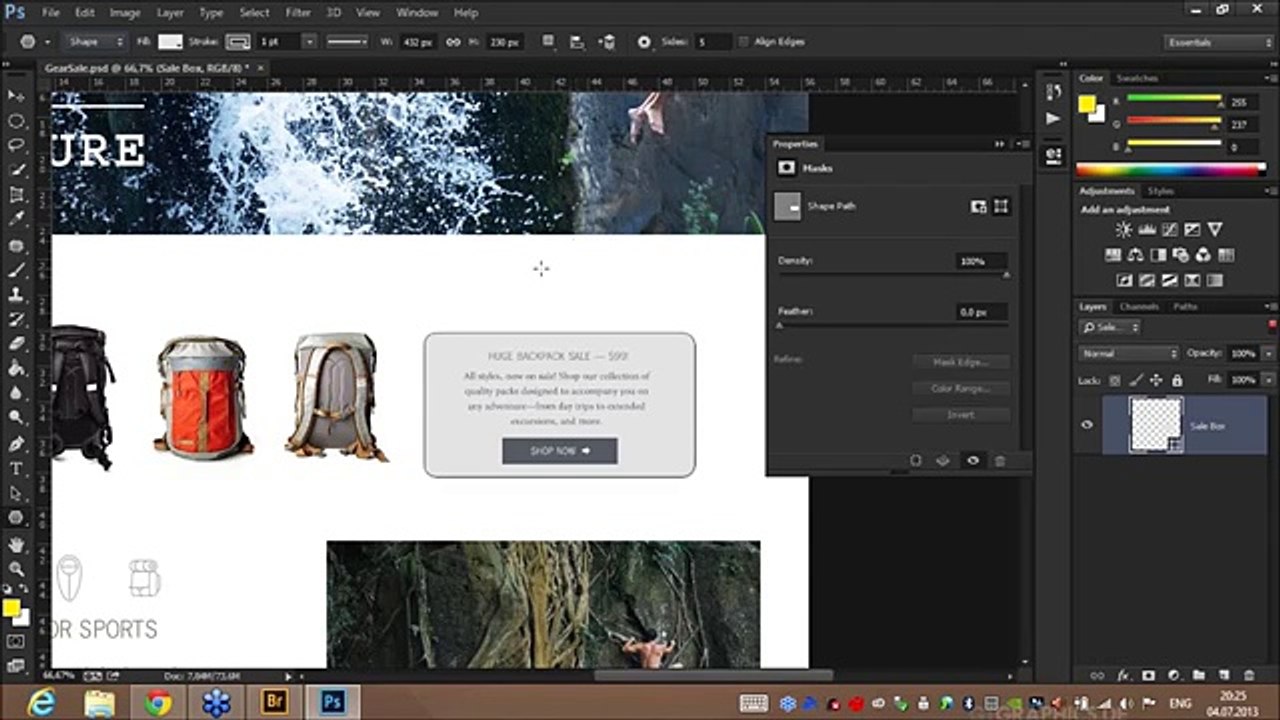Select the Blur tool
The image size is (1280, 720).
tap(16, 394)
